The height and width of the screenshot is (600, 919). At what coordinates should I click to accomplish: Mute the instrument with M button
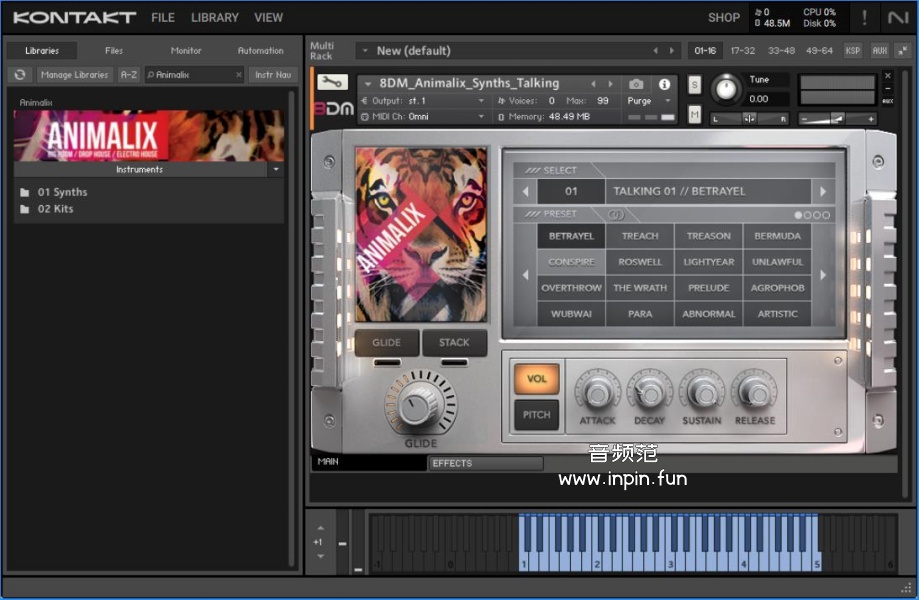(x=694, y=115)
